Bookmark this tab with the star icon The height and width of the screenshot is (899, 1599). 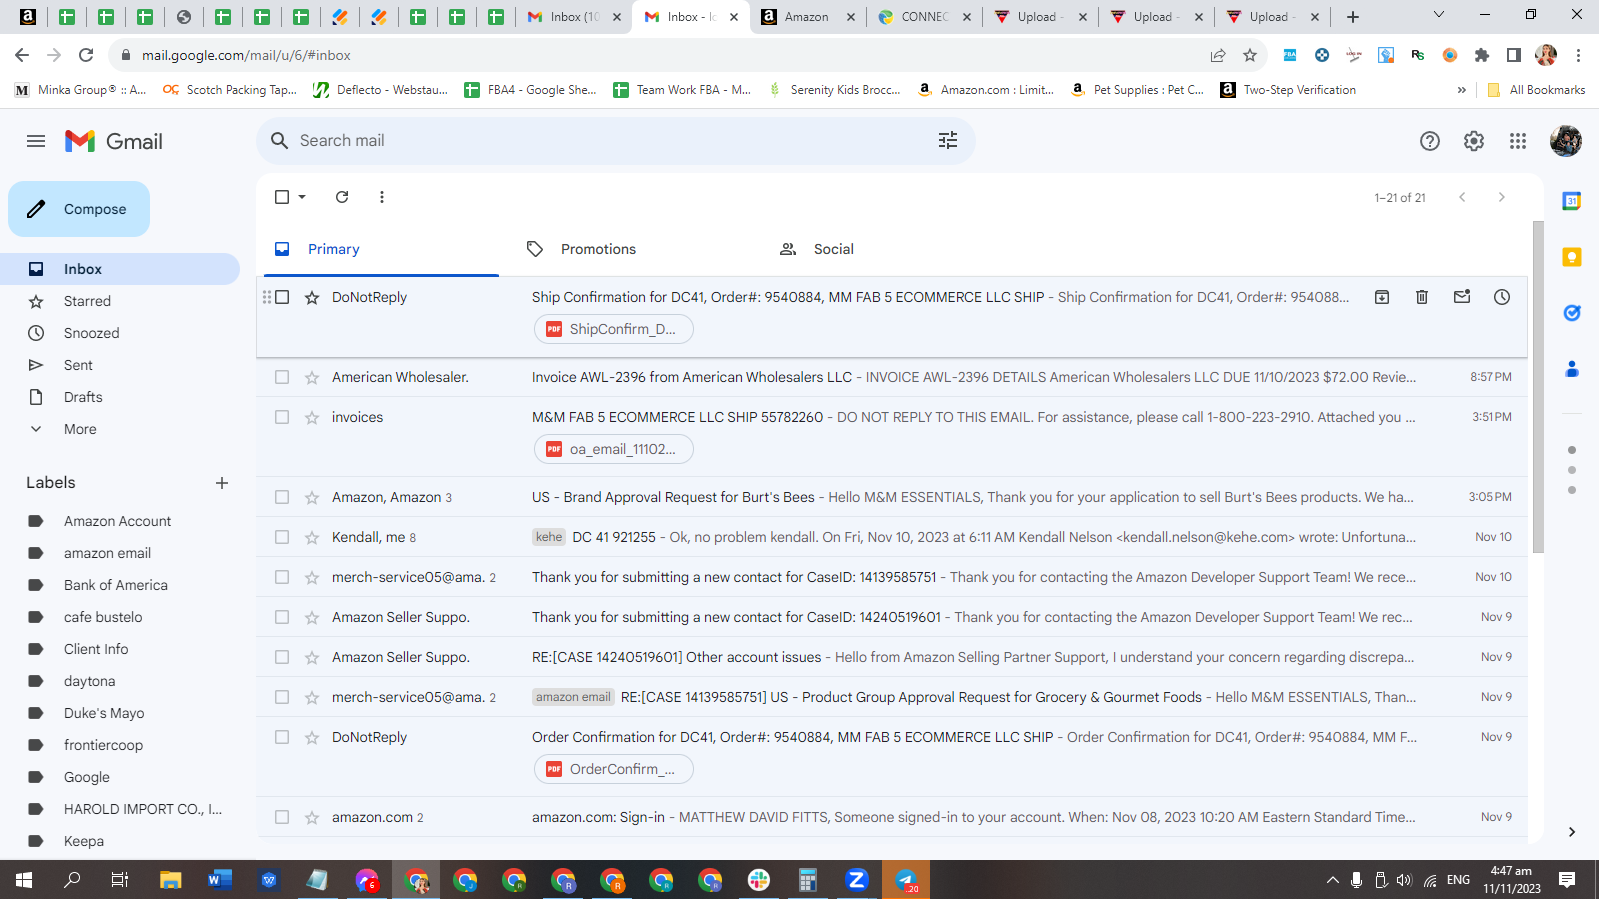coord(1250,55)
